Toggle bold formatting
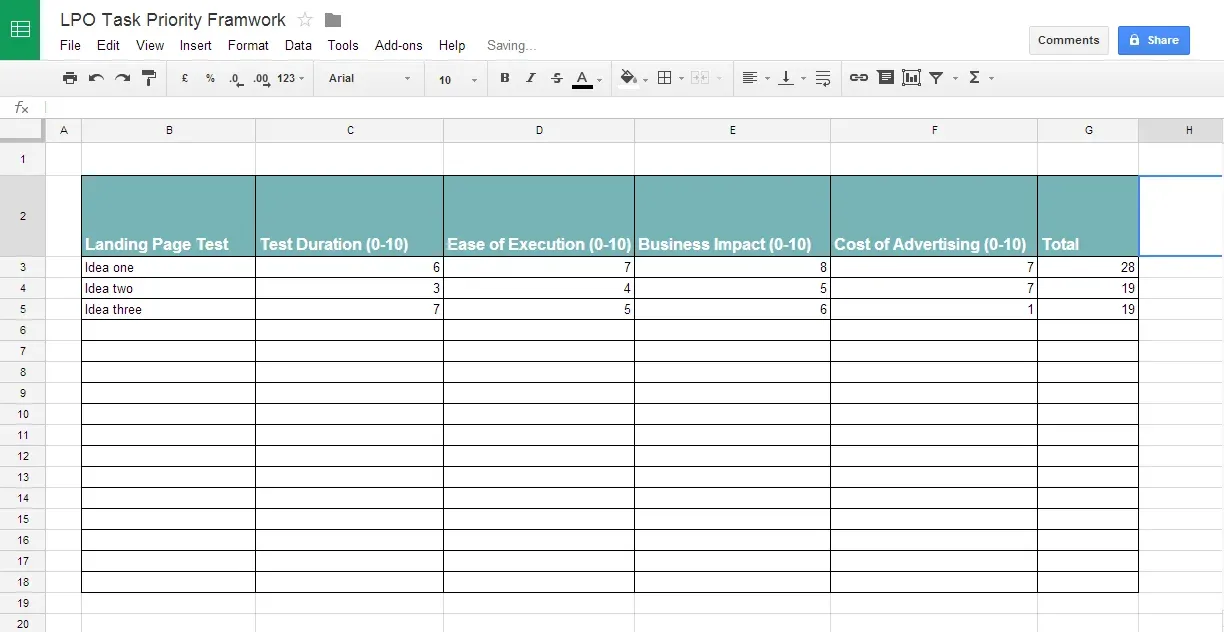The image size is (1224, 632). coord(504,78)
